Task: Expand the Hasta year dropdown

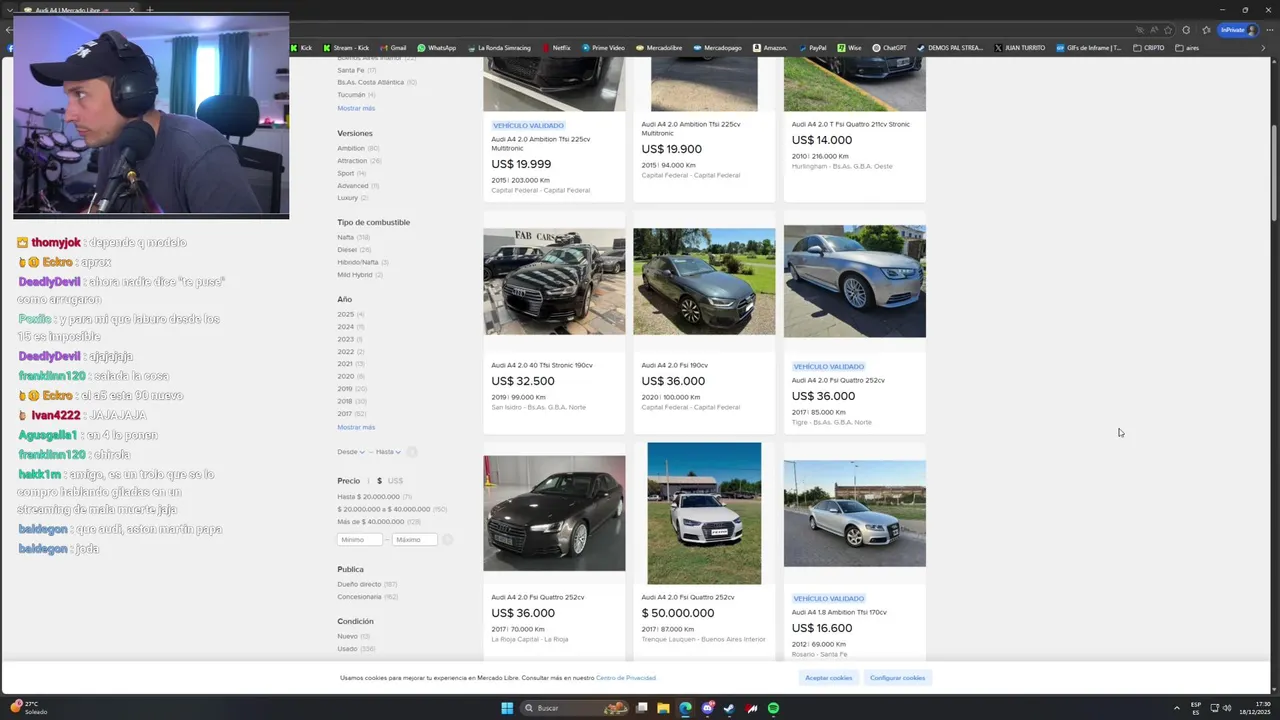Action: [x=388, y=452]
